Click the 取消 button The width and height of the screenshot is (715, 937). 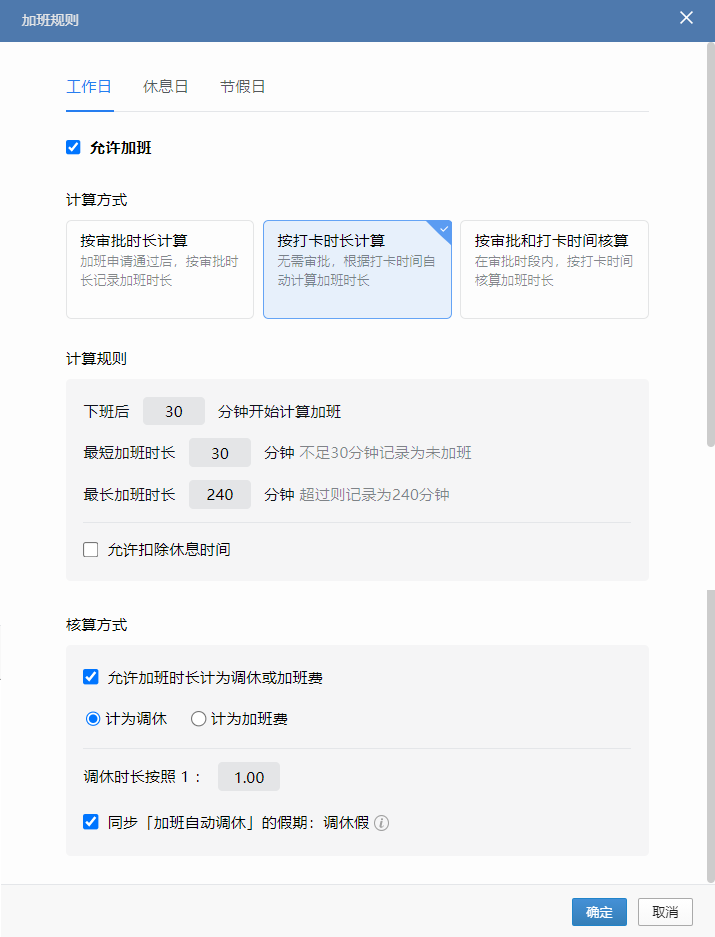tap(665, 912)
